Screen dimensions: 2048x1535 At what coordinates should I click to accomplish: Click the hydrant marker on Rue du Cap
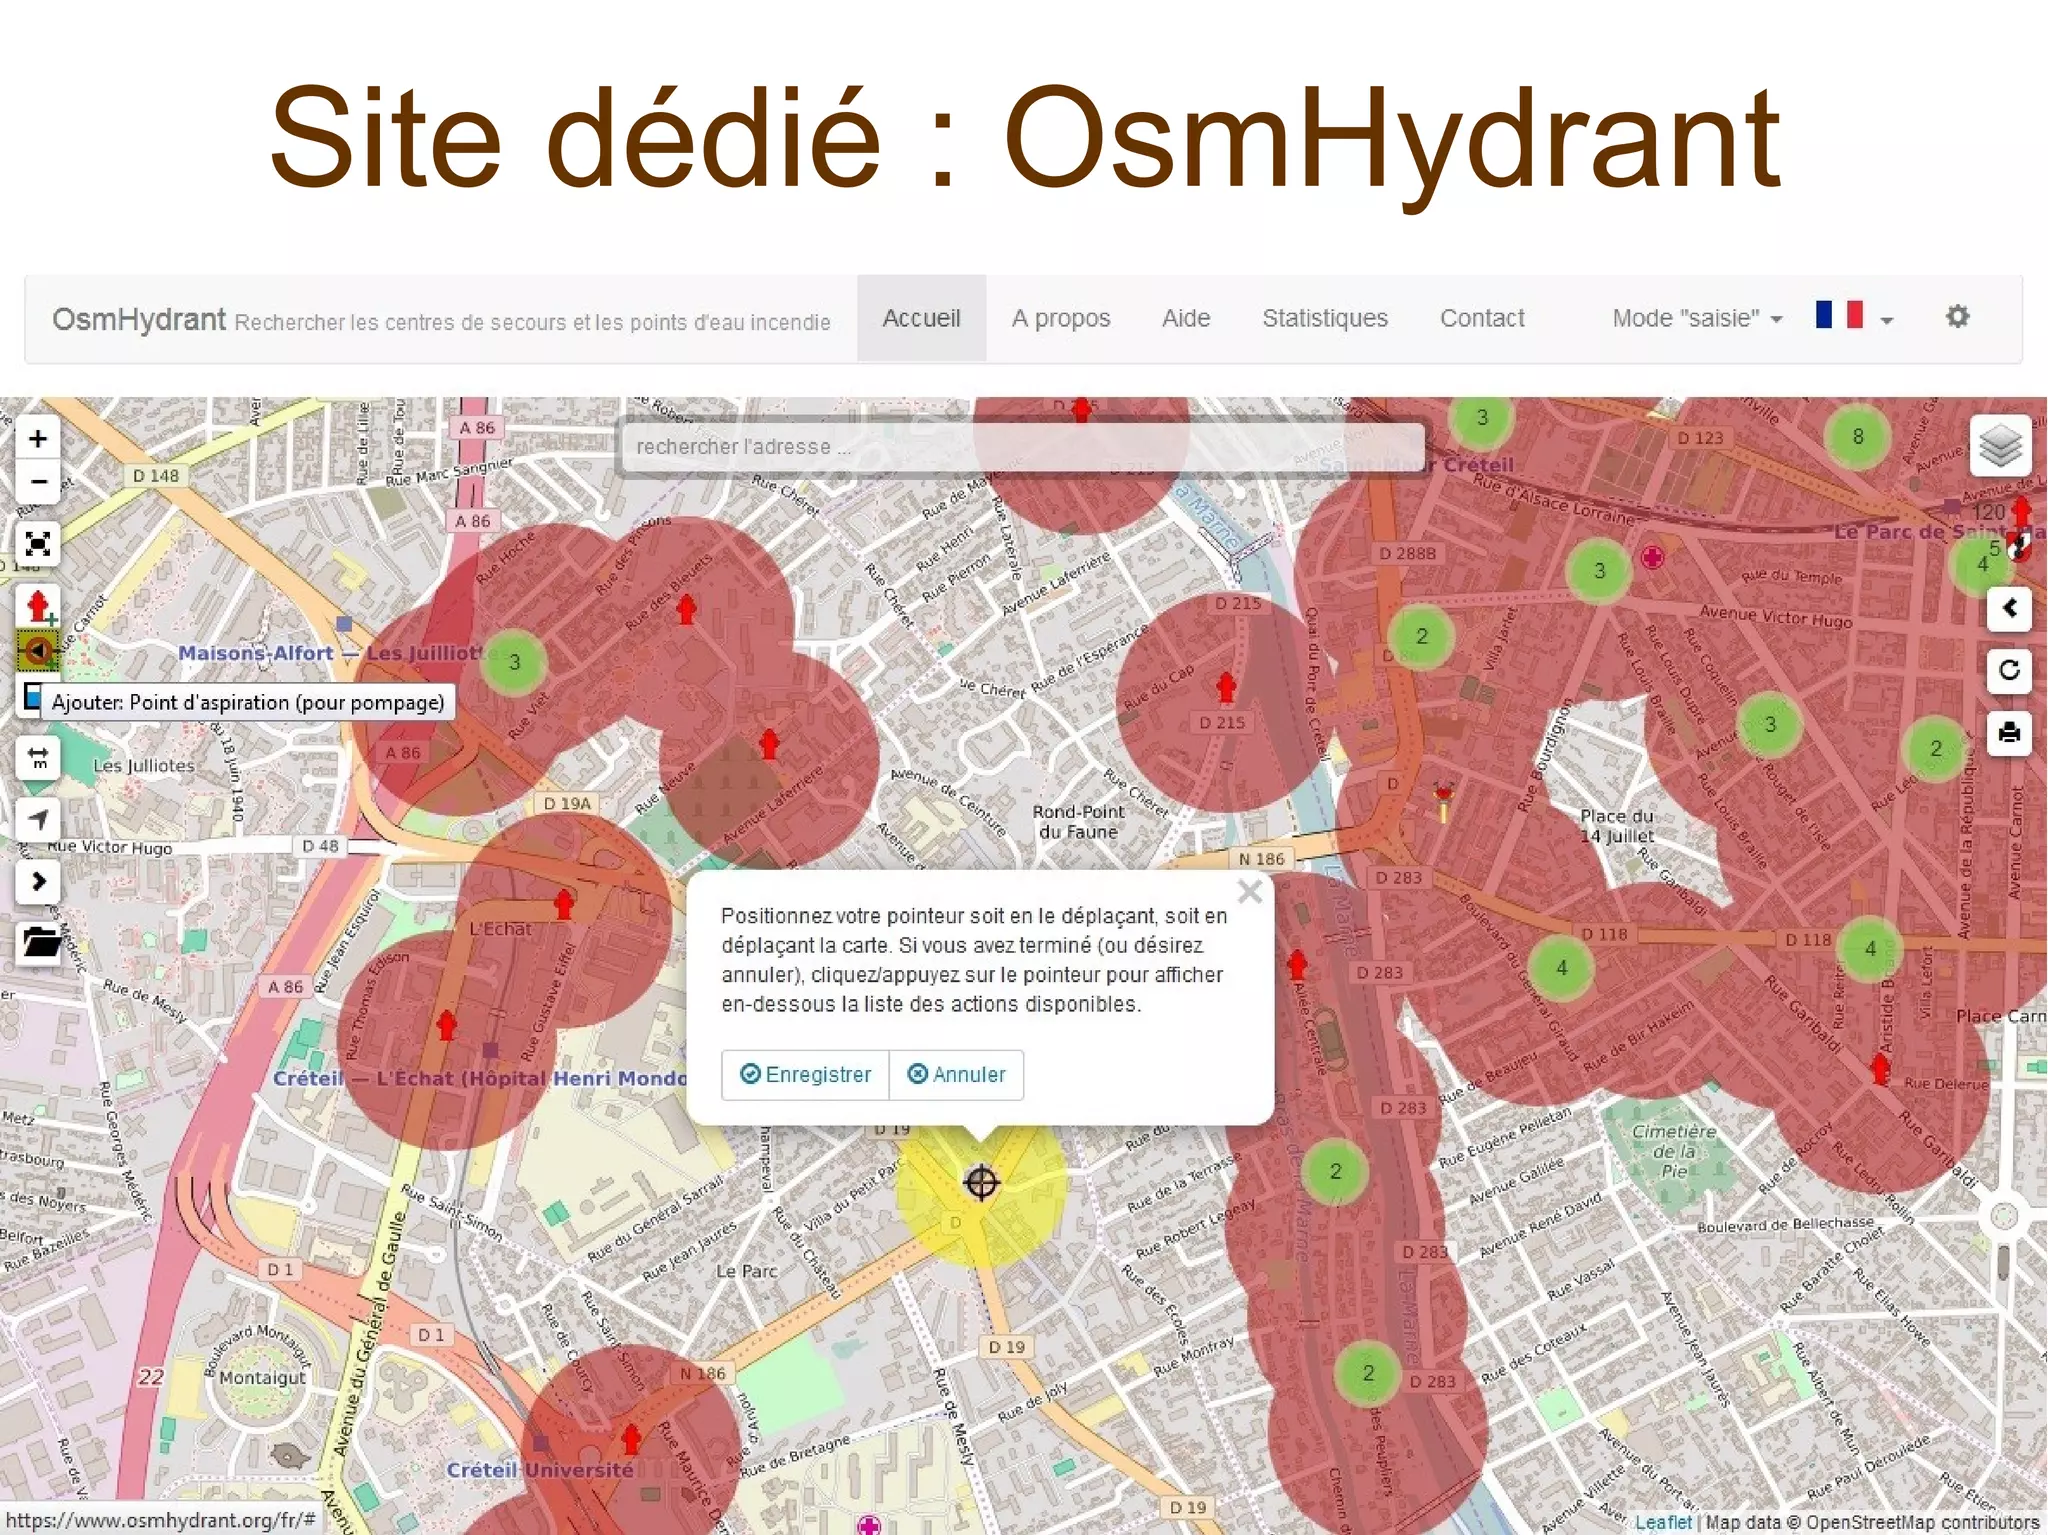pos(1226,687)
